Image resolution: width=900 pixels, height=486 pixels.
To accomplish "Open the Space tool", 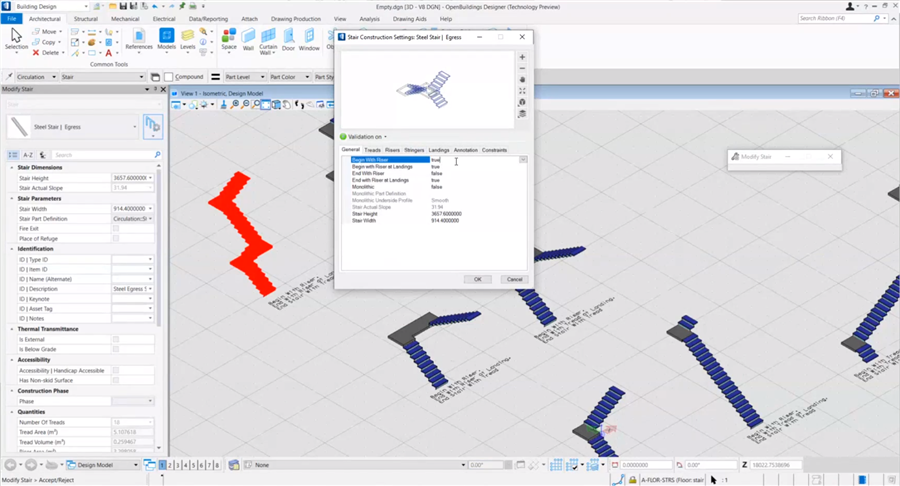I will pyautogui.click(x=229, y=40).
